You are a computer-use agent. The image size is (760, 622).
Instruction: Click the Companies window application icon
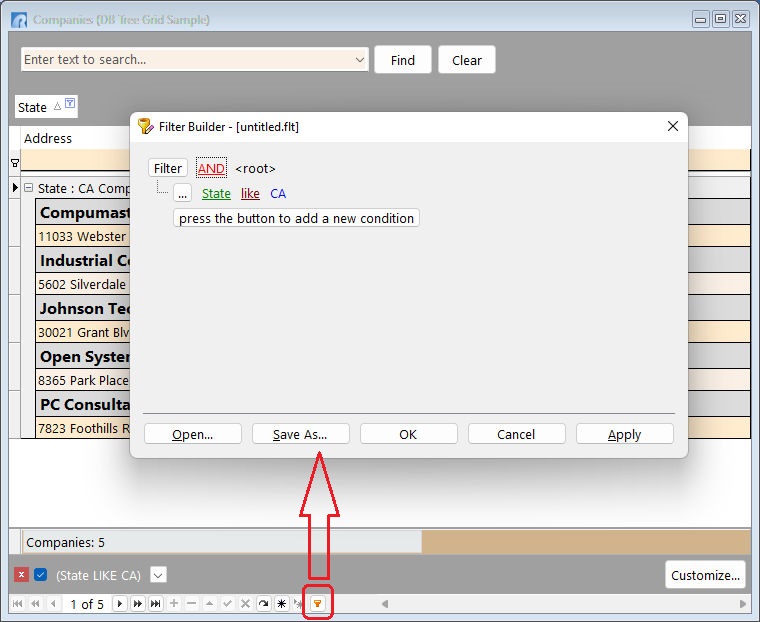[x=19, y=20]
